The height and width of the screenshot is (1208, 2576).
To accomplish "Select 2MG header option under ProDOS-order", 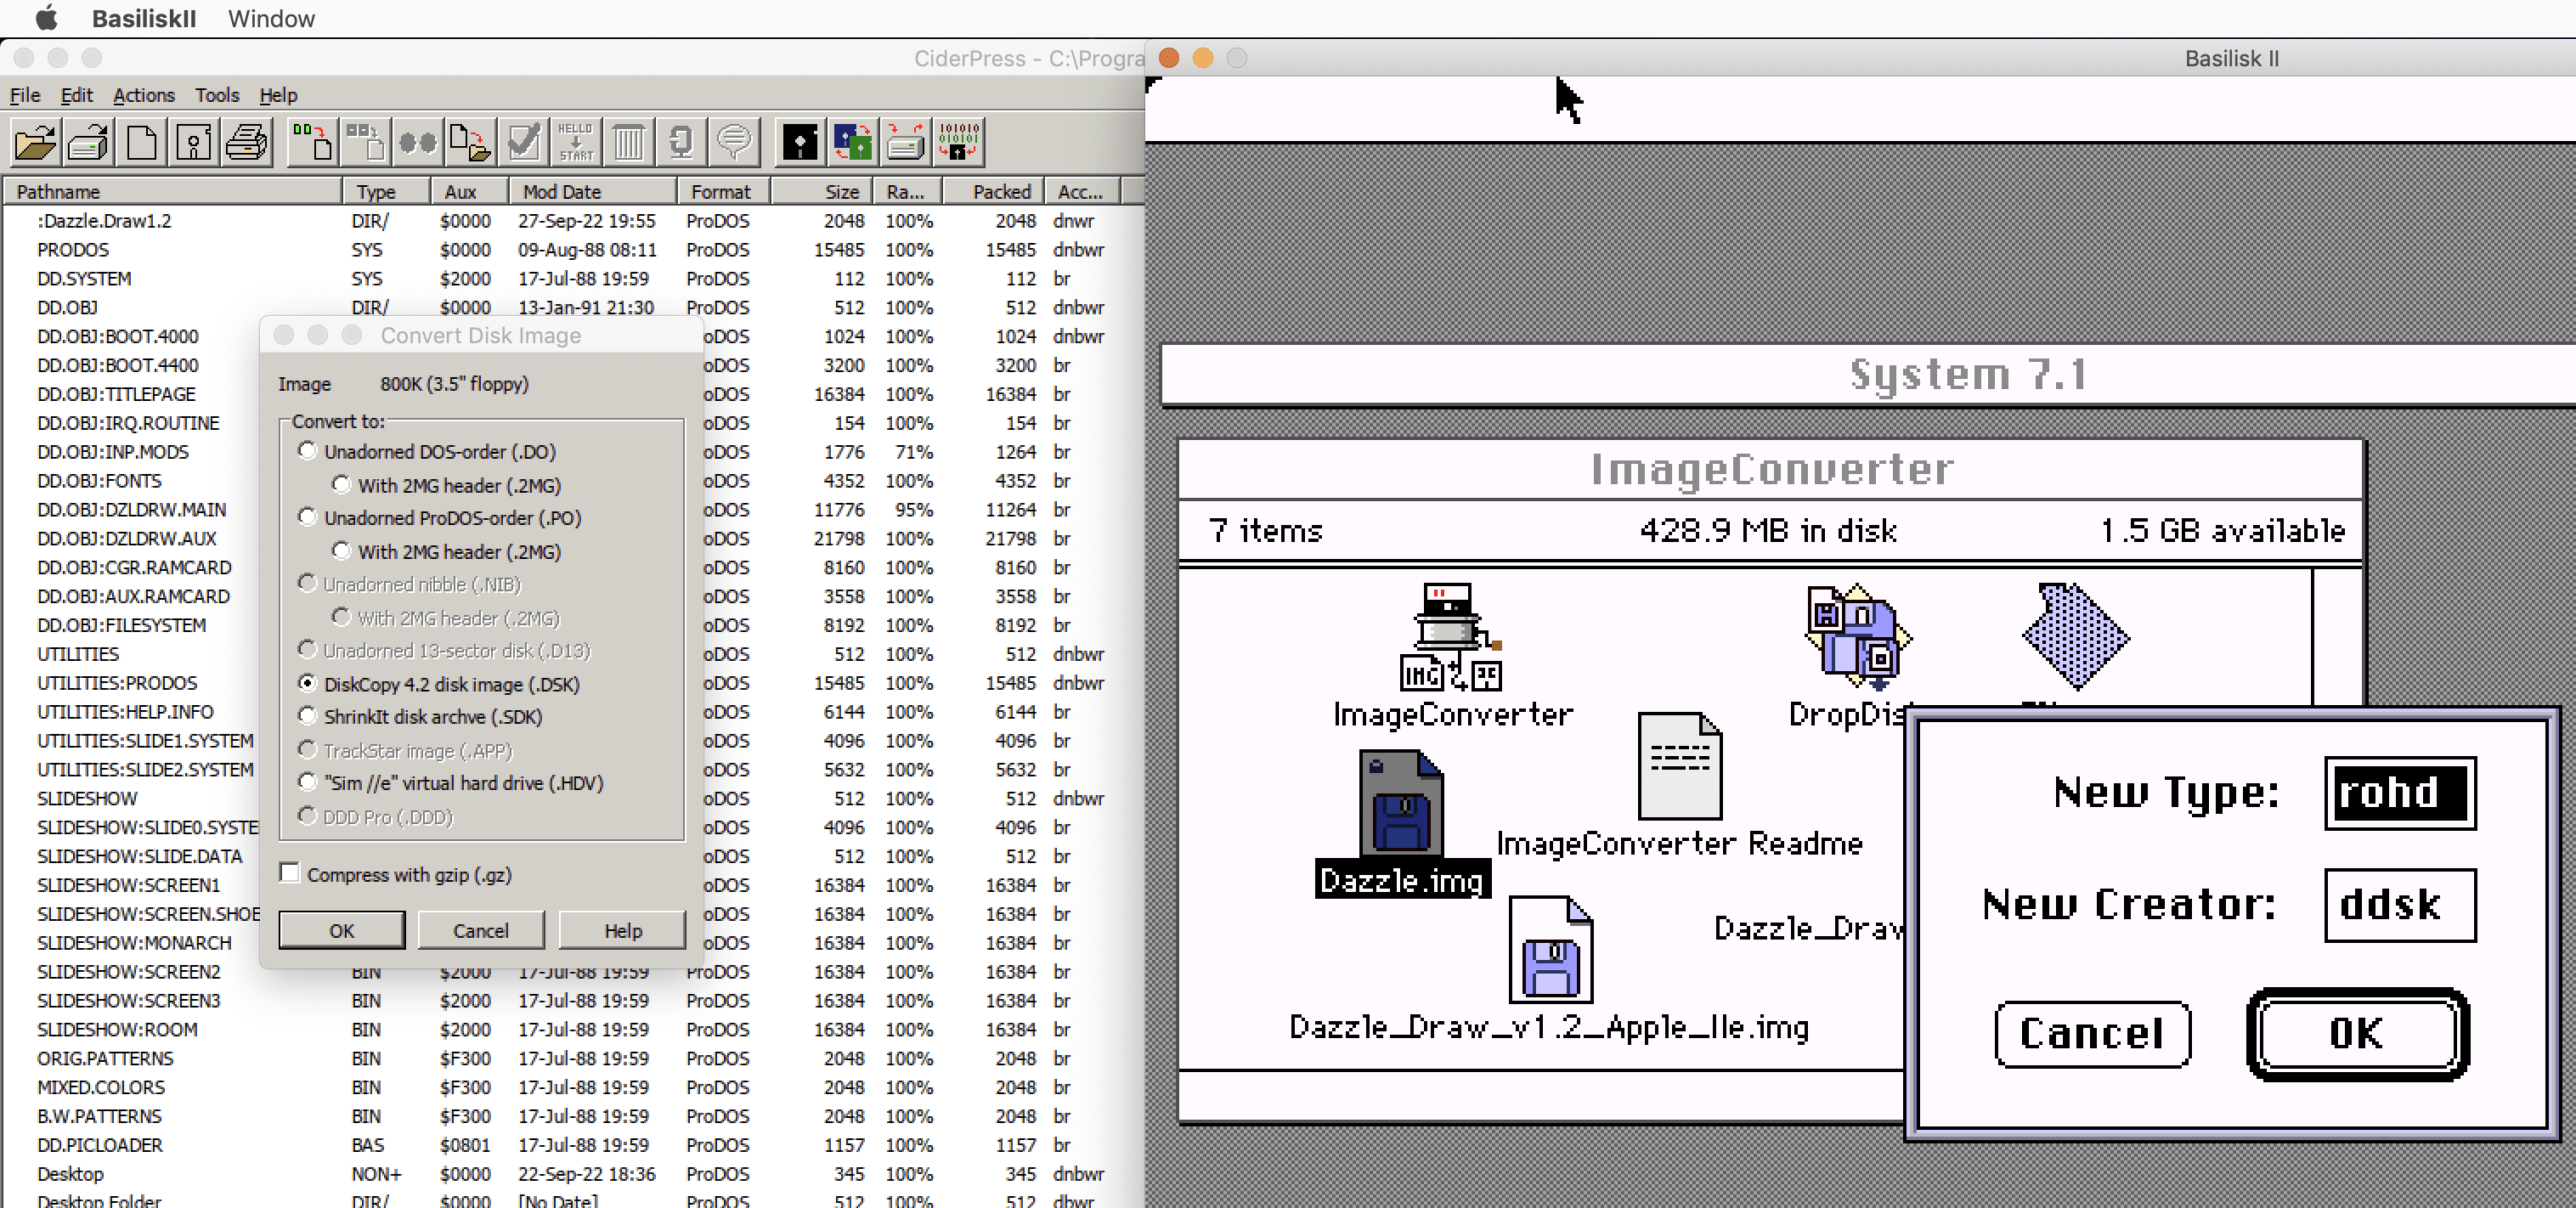I will [341, 551].
